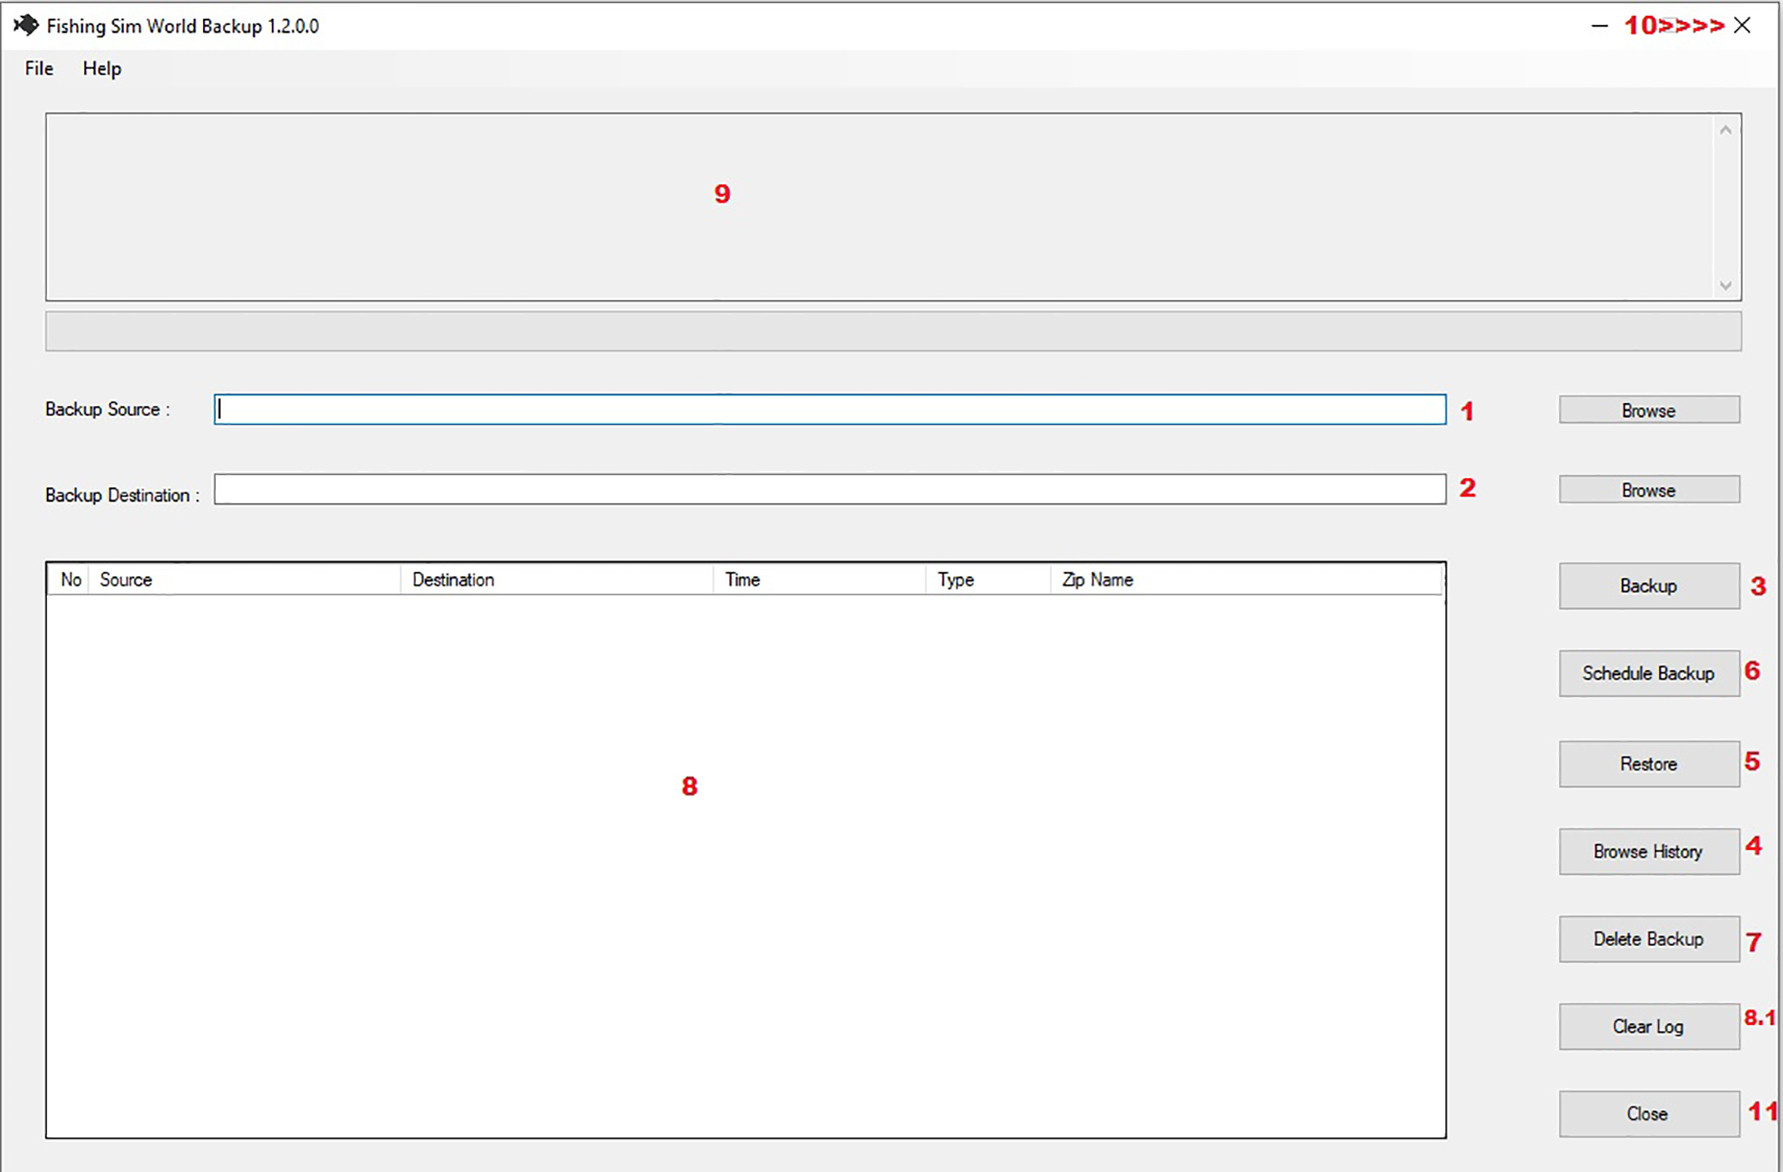
Task: Click the progress bar below the log
Action: coord(893,331)
